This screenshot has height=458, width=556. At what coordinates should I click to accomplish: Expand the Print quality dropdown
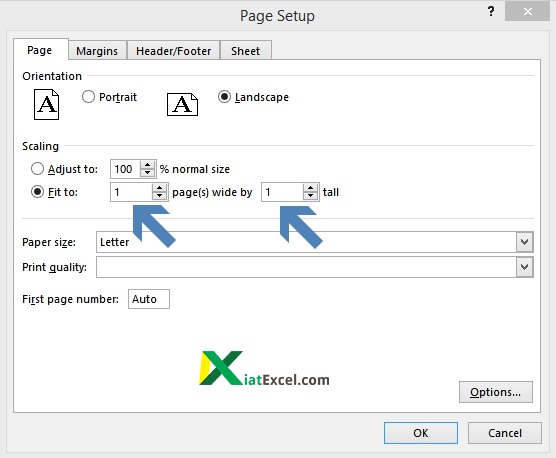tap(524, 267)
